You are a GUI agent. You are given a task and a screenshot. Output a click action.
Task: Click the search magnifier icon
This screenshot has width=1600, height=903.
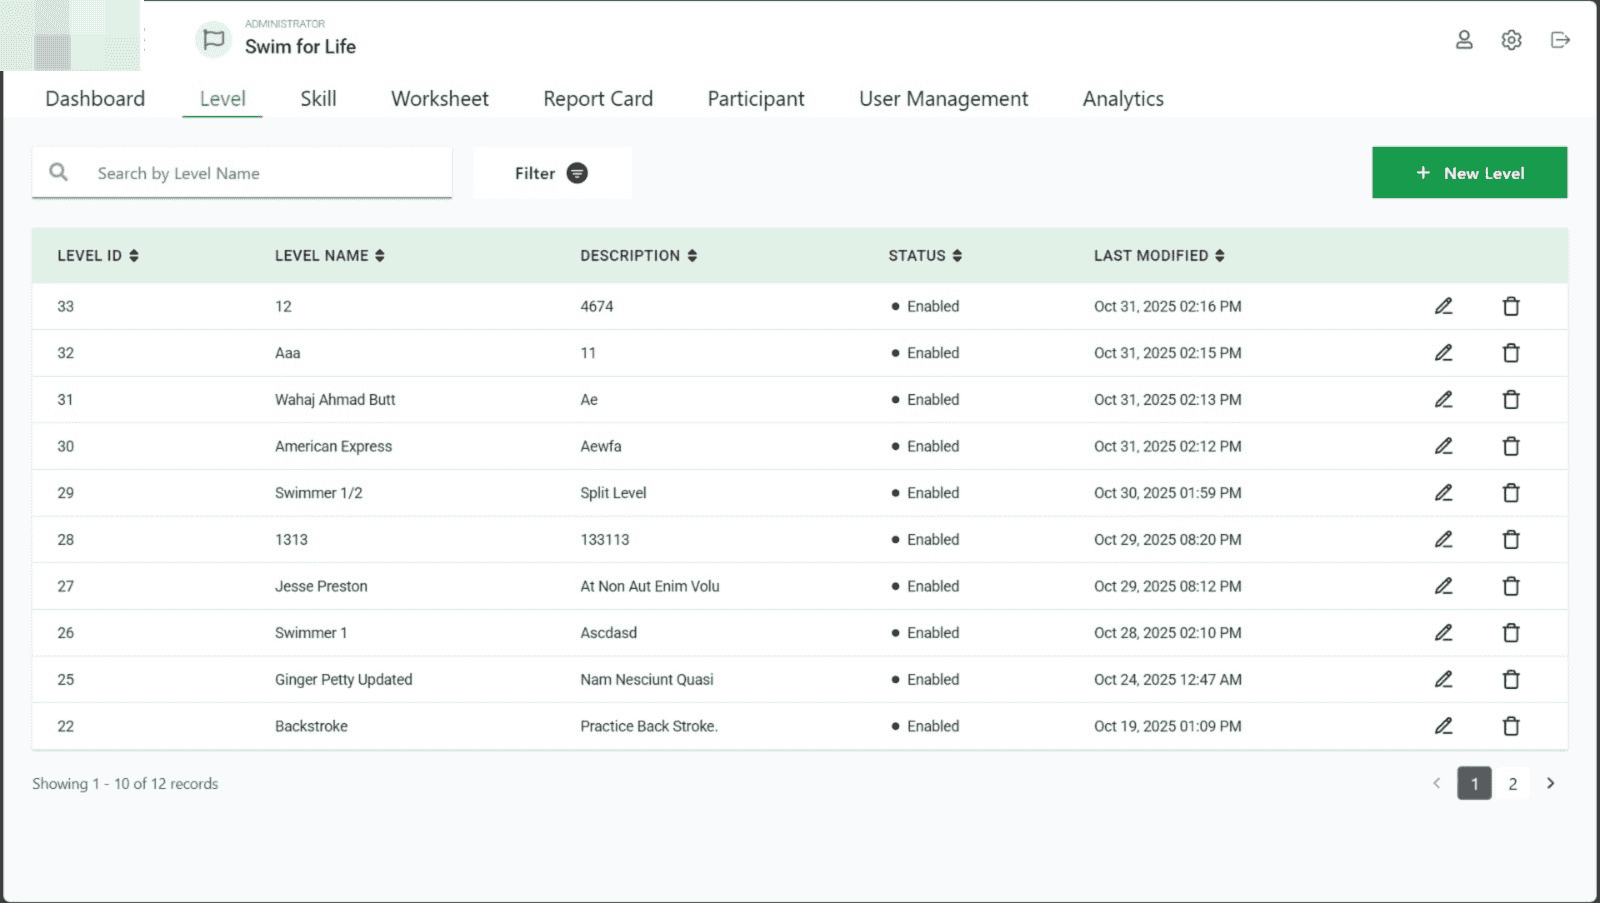click(59, 172)
